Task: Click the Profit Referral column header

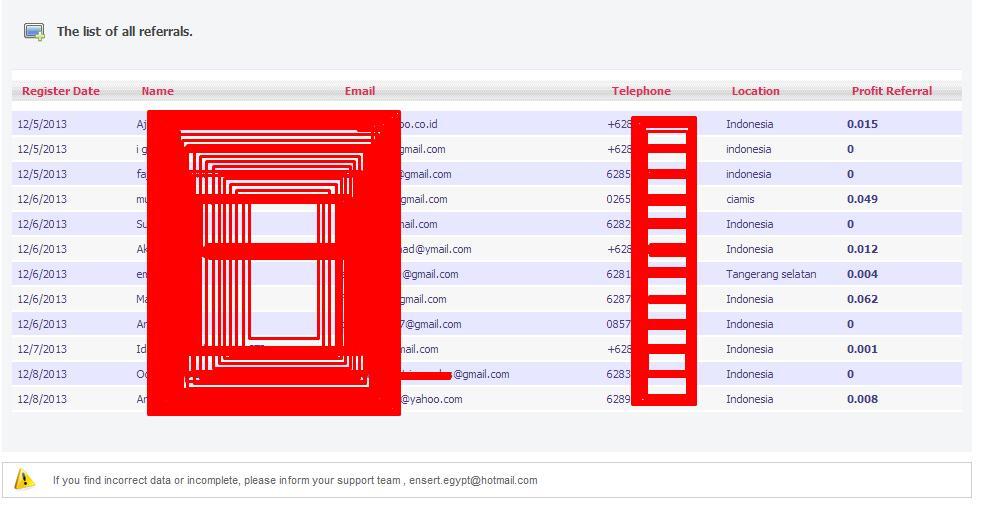Action: [892, 91]
